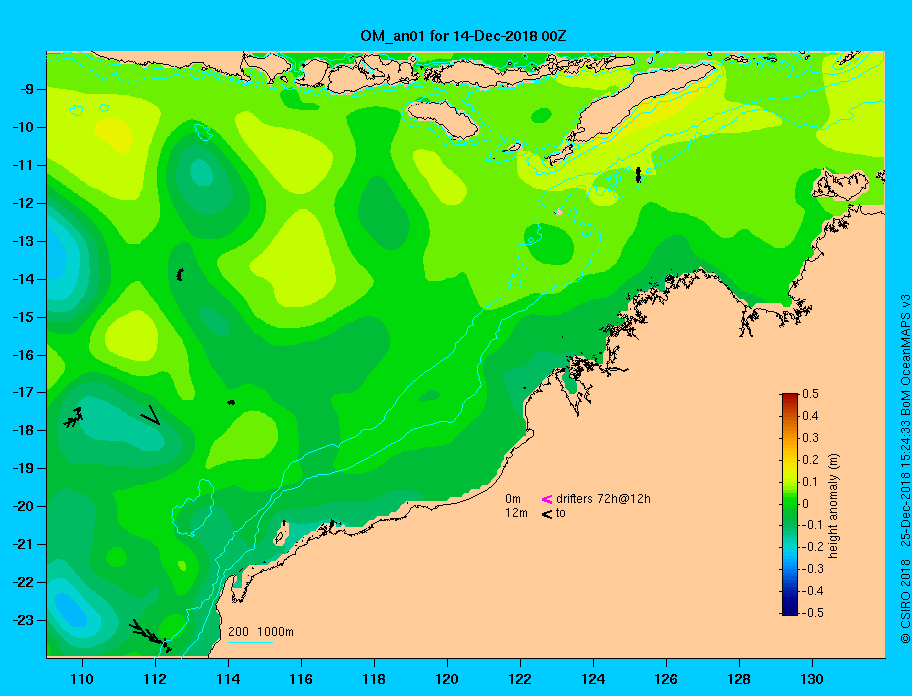Click longitude label 130 on bottom axis

(812, 679)
